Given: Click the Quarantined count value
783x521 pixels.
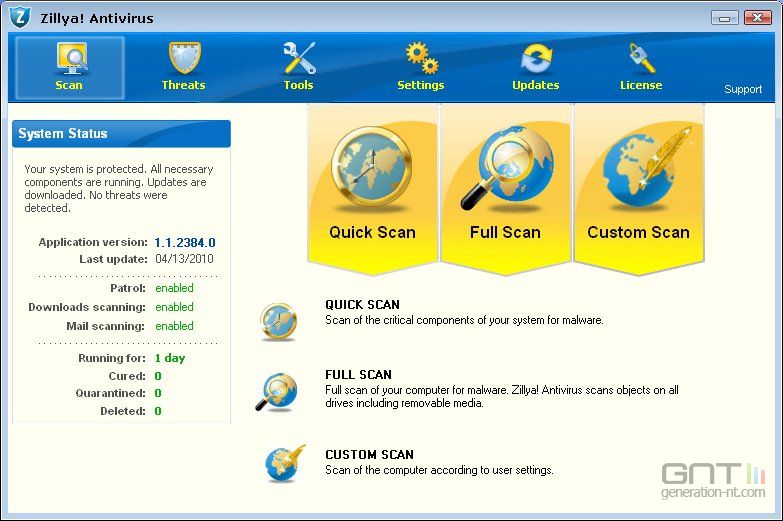Looking at the screenshot, I should click(158, 394).
